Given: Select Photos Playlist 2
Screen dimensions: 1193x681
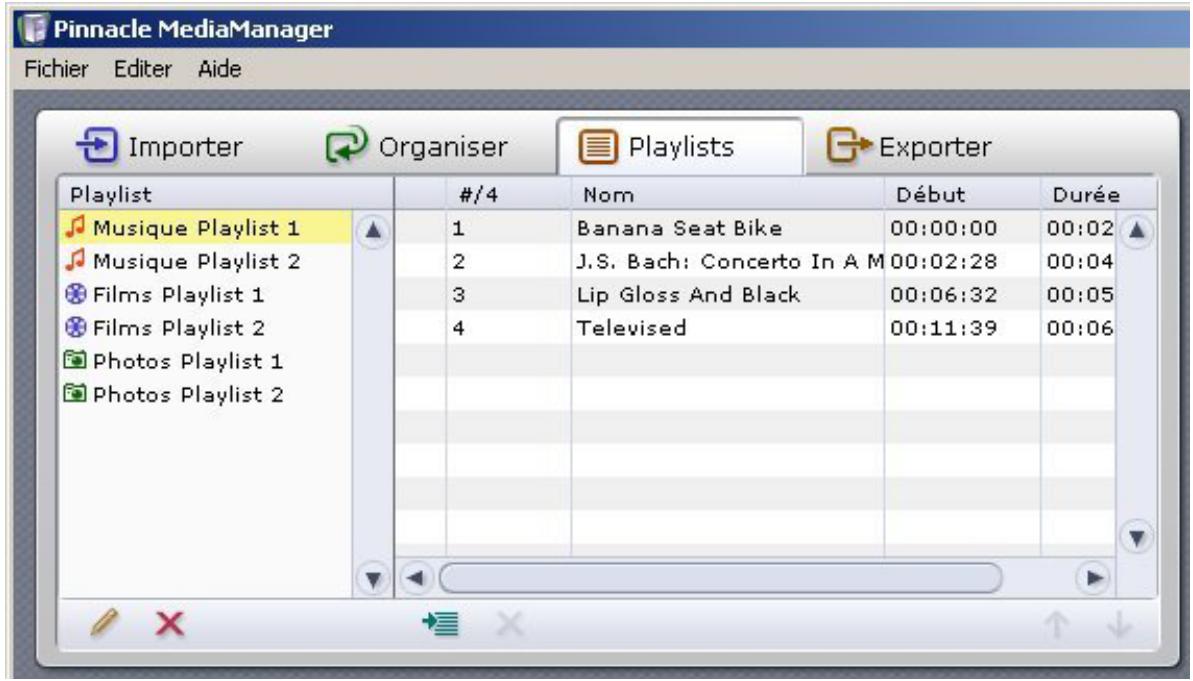Looking at the screenshot, I should point(205,395).
